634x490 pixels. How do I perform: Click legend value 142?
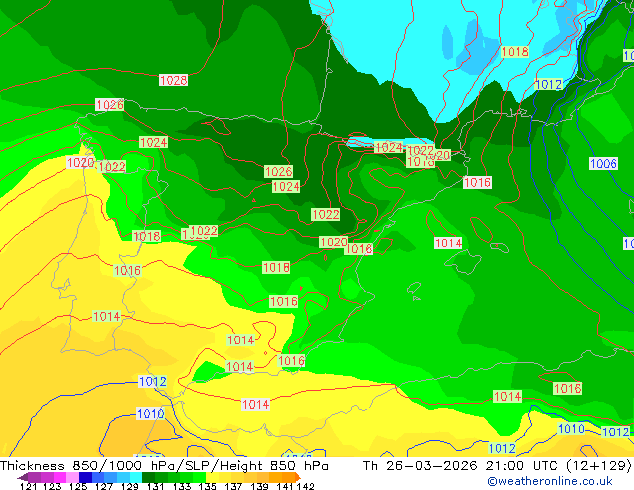click(x=305, y=486)
